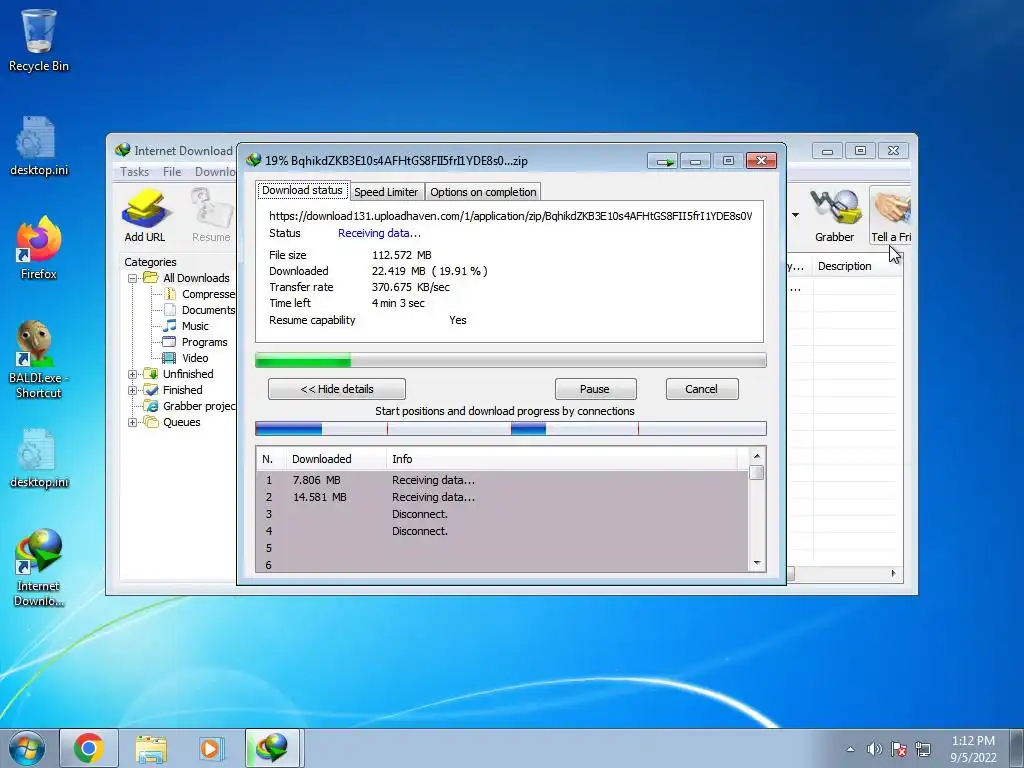Screen dimensions: 1024x768
Task: Click the connection list scroll up arrow
Action: pos(757,456)
